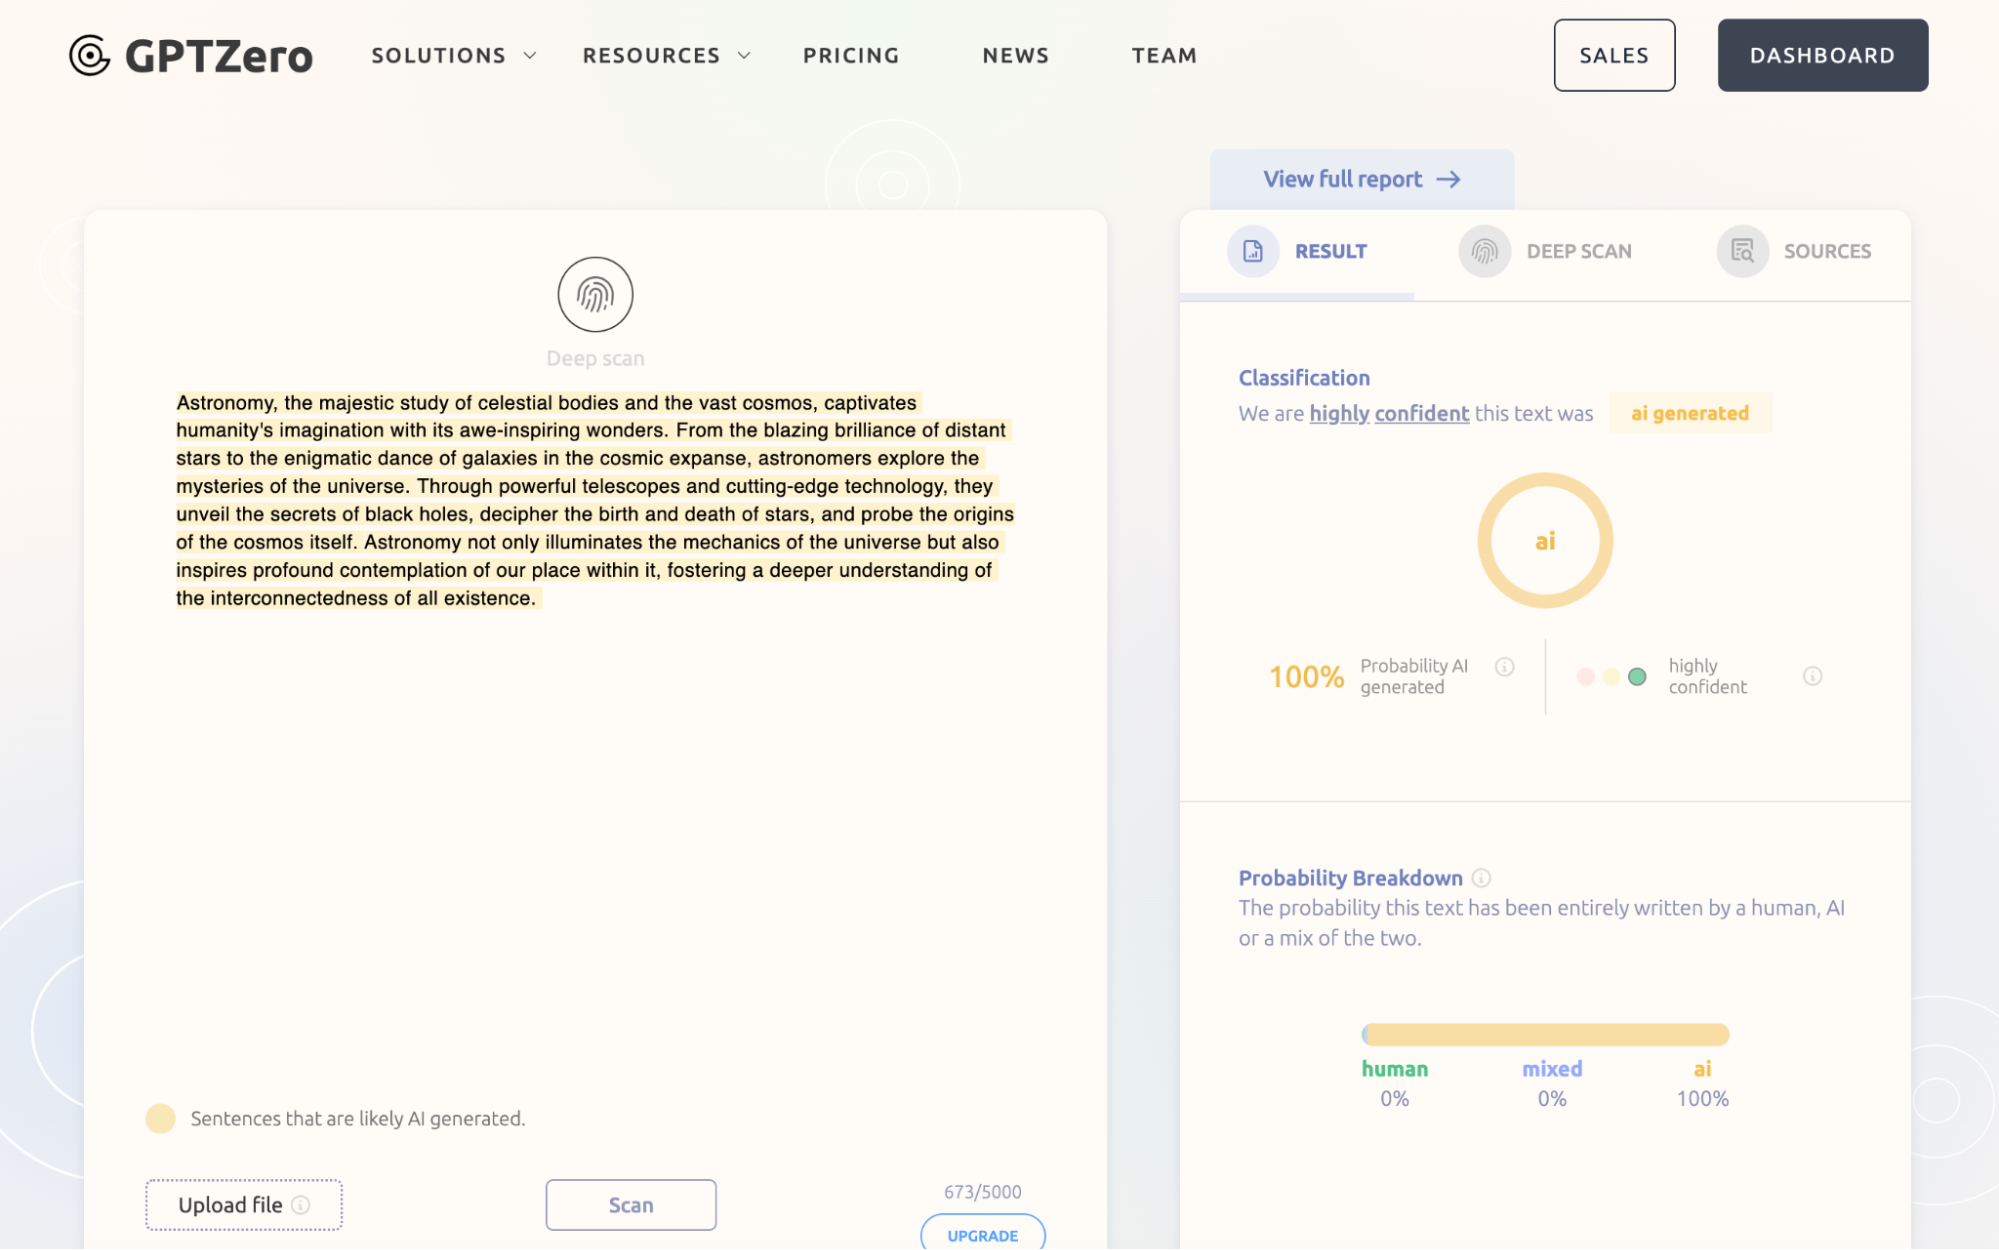Click the human/mixed/ai probability bar

click(x=1545, y=1034)
